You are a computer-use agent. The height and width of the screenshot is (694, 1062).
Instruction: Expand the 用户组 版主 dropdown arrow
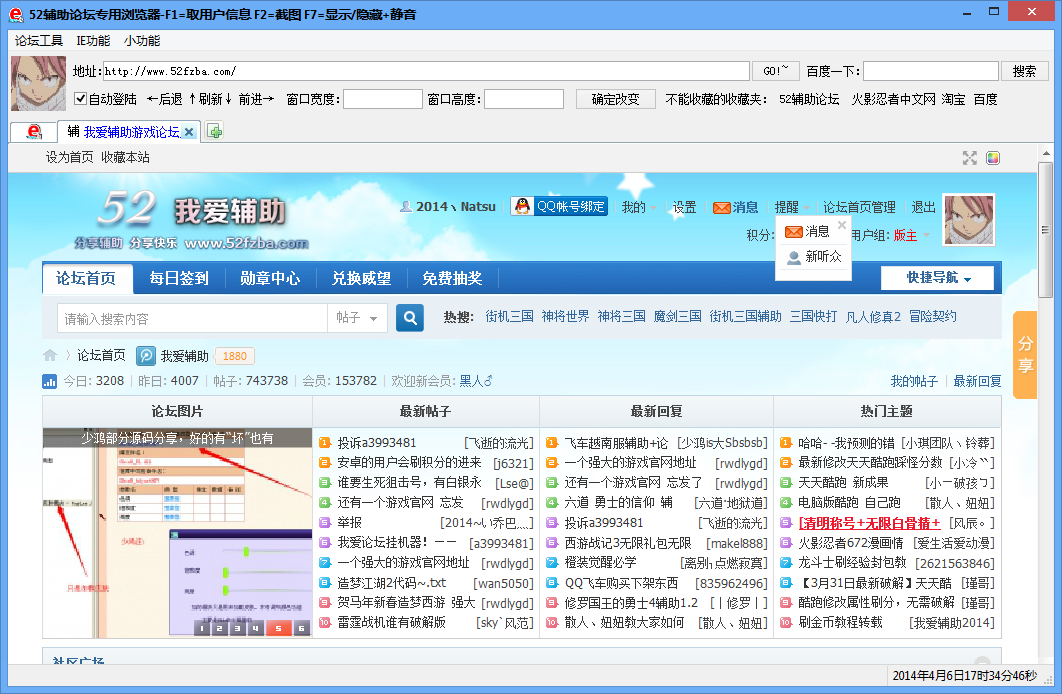click(927, 235)
